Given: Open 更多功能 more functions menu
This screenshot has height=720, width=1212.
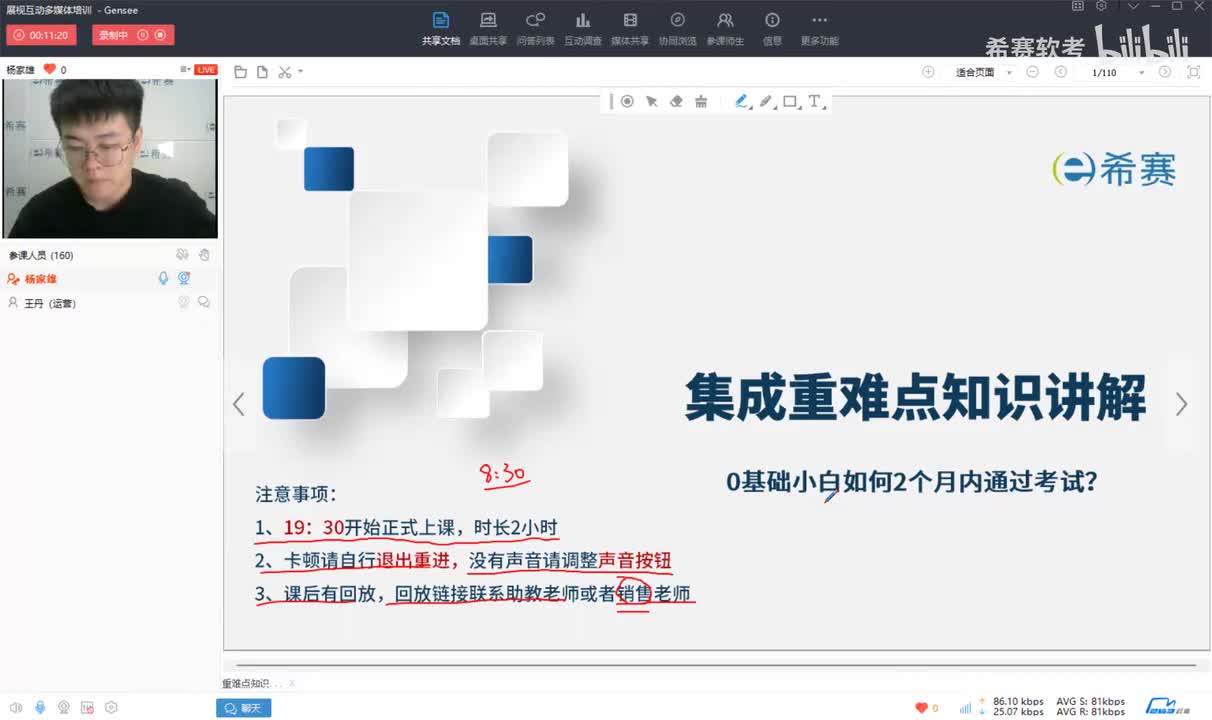Looking at the screenshot, I should tap(819, 28).
